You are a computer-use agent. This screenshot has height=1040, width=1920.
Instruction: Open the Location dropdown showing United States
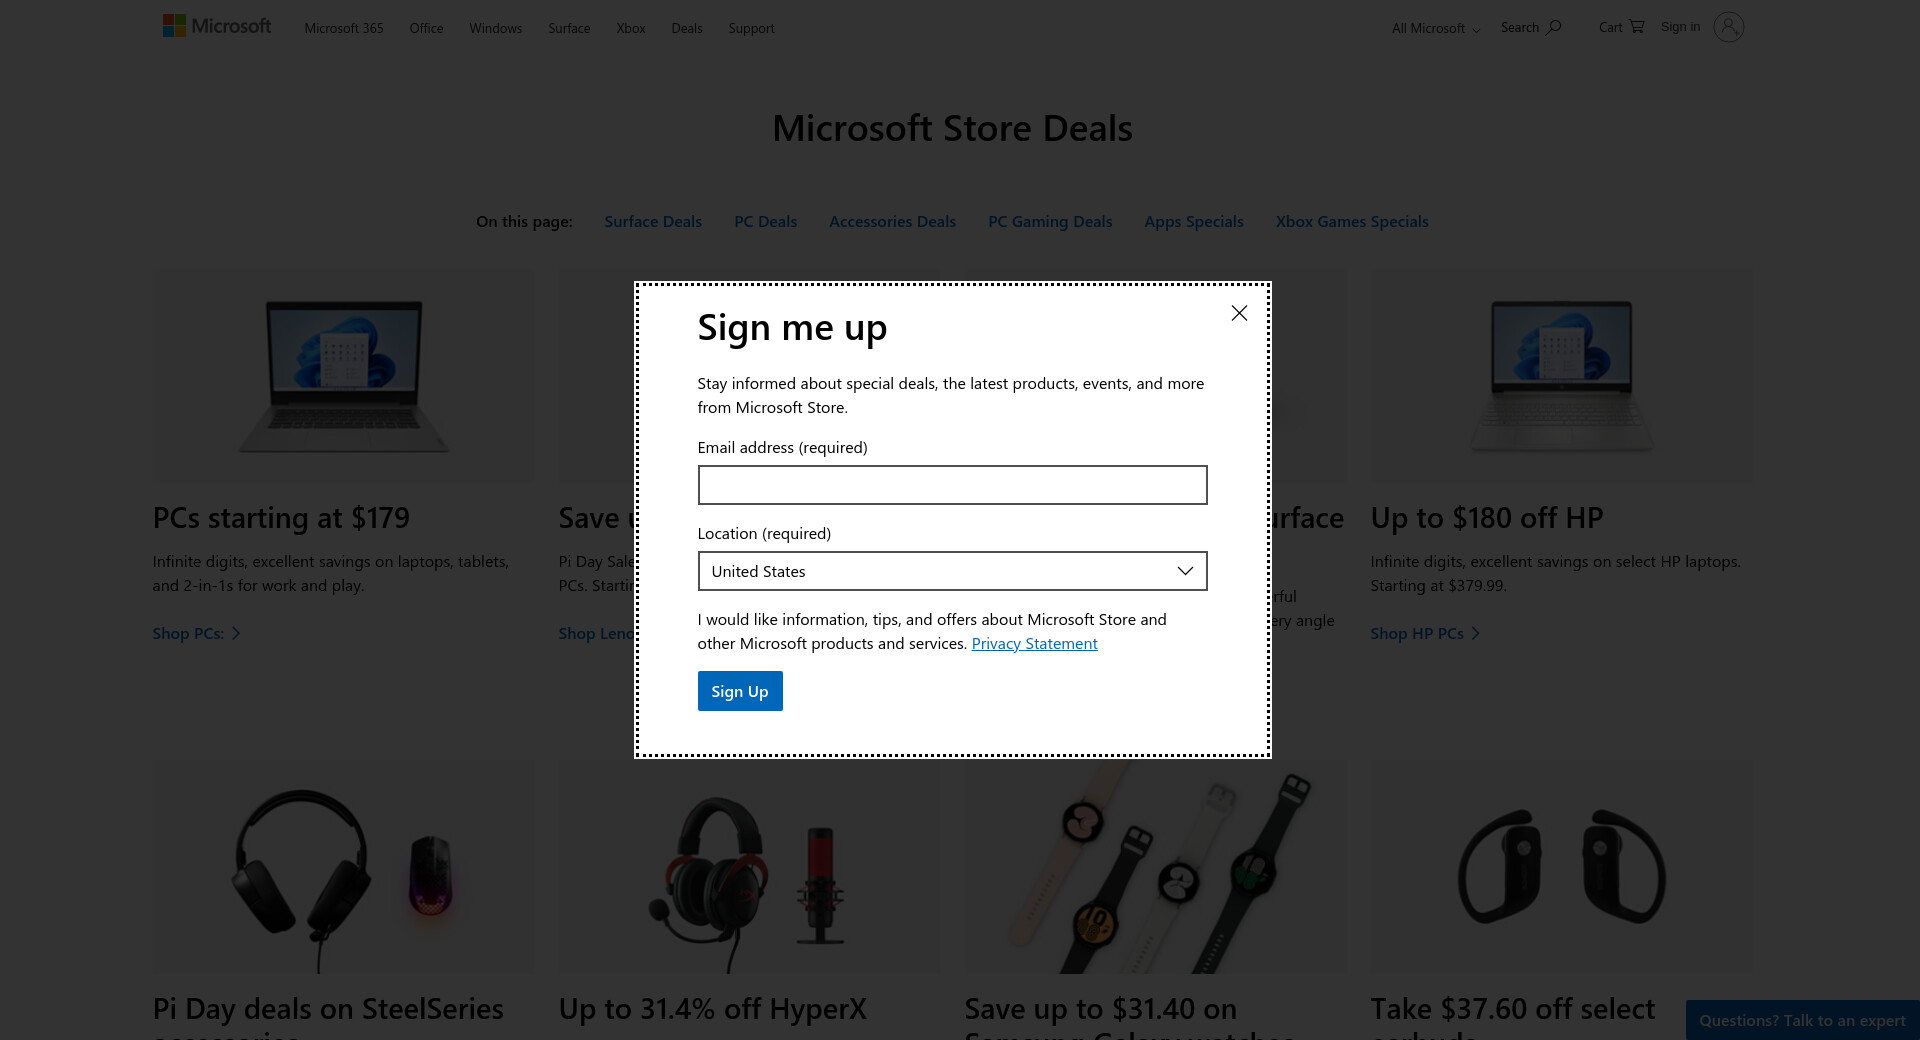940,571
